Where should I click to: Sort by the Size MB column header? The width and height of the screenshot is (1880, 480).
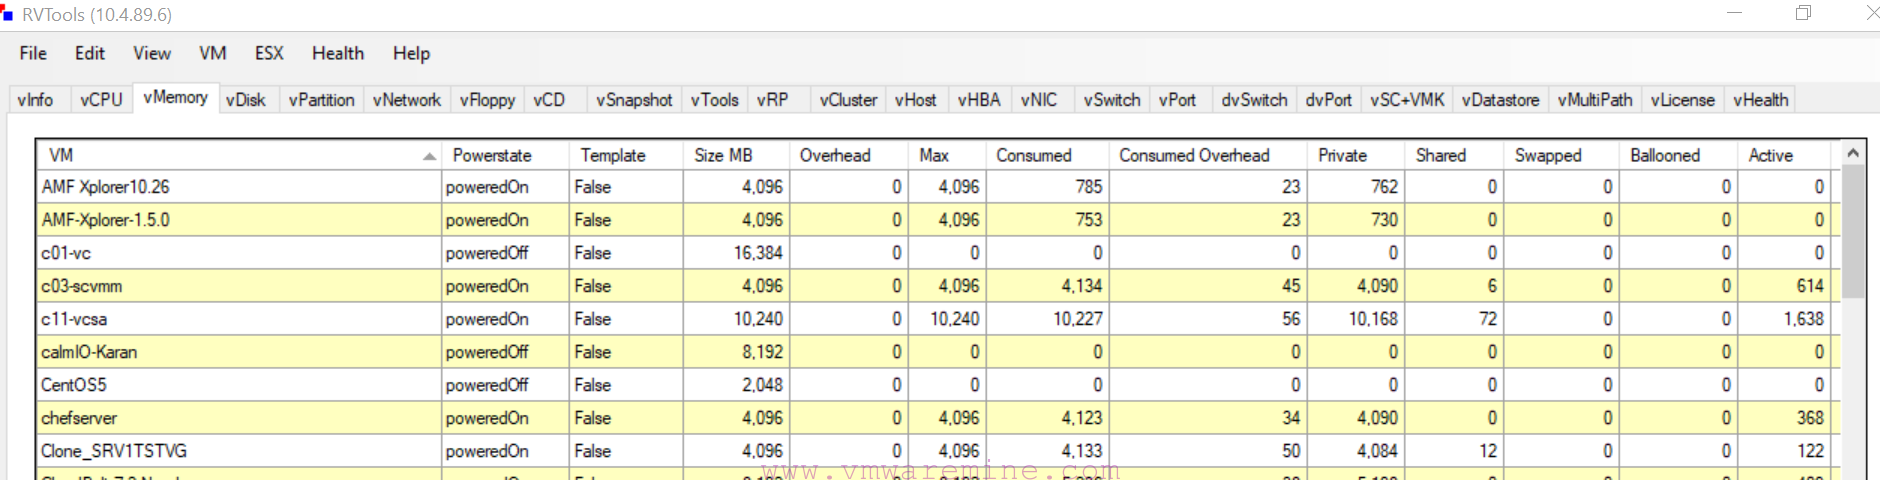tap(736, 155)
